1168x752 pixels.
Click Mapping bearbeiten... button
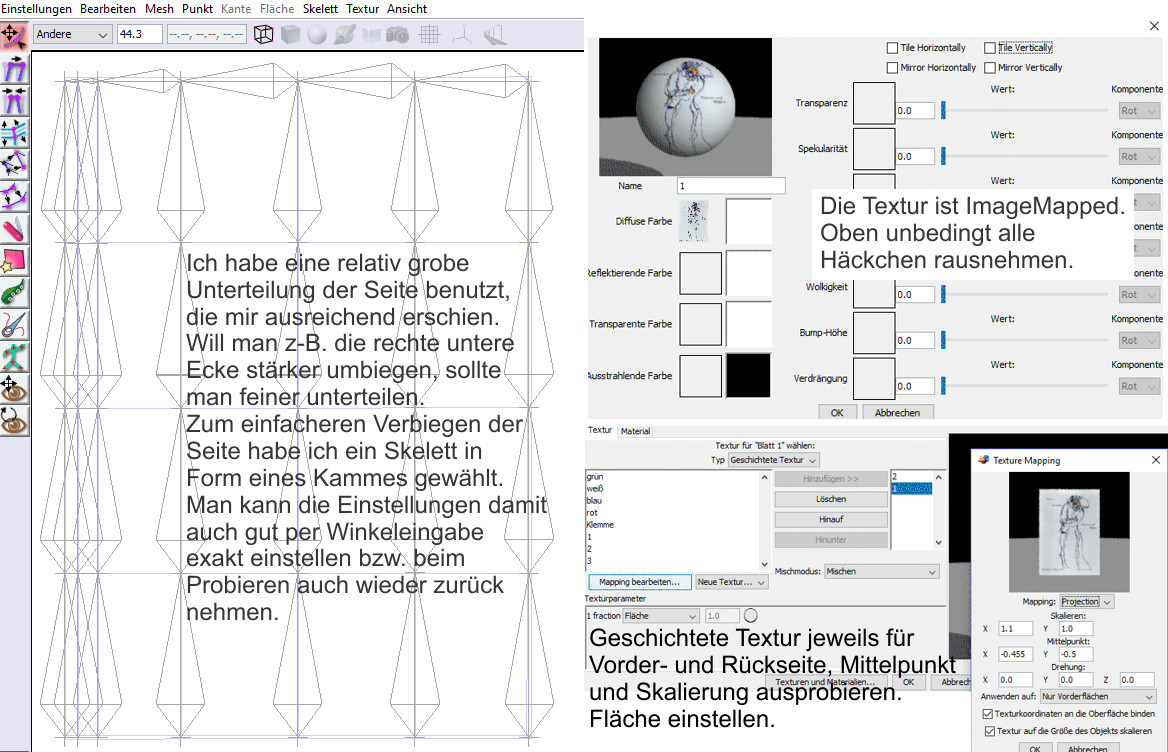(x=640, y=582)
